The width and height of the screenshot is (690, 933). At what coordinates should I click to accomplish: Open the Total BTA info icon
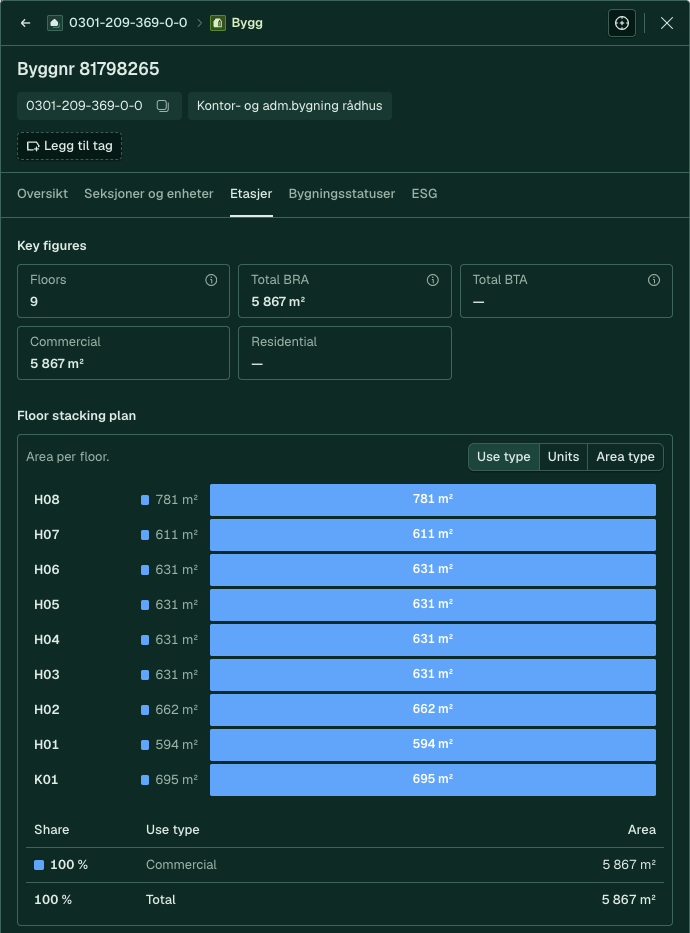654,280
